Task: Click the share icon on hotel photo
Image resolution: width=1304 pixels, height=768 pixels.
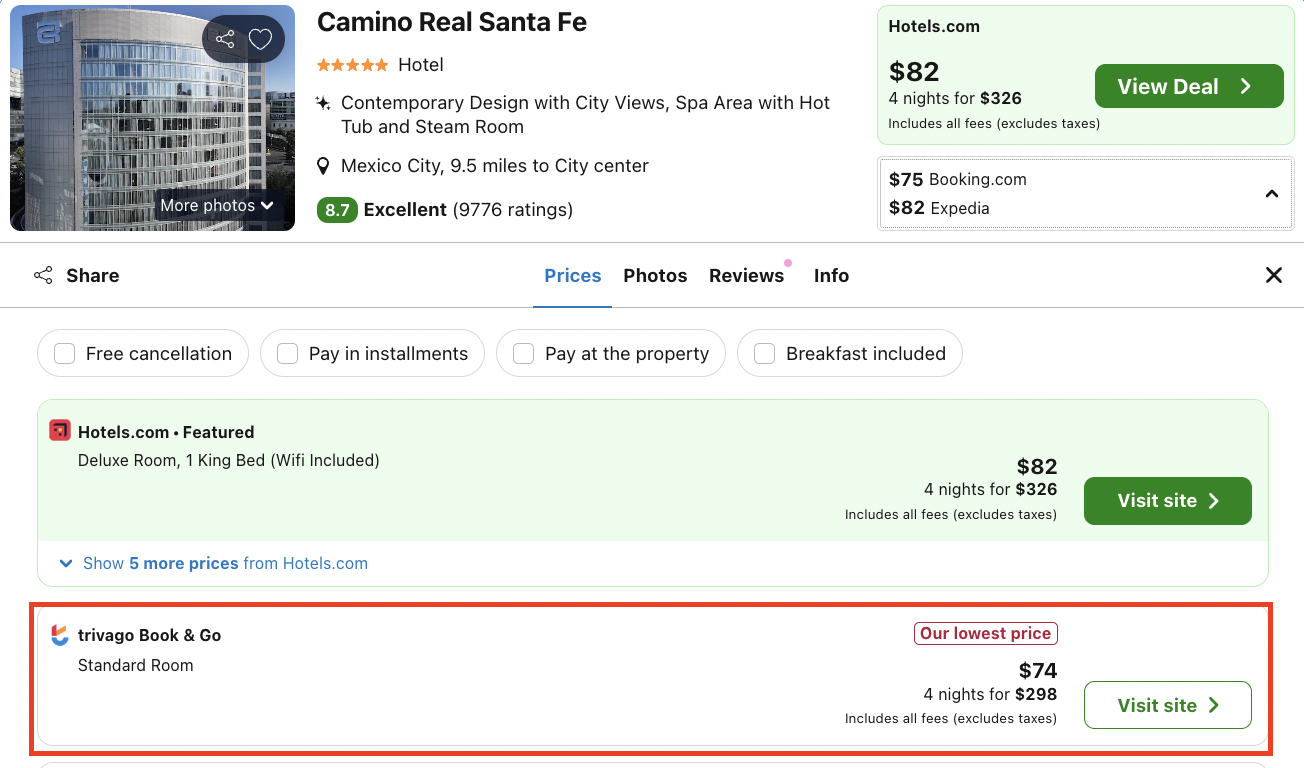Action: [x=225, y=40]
